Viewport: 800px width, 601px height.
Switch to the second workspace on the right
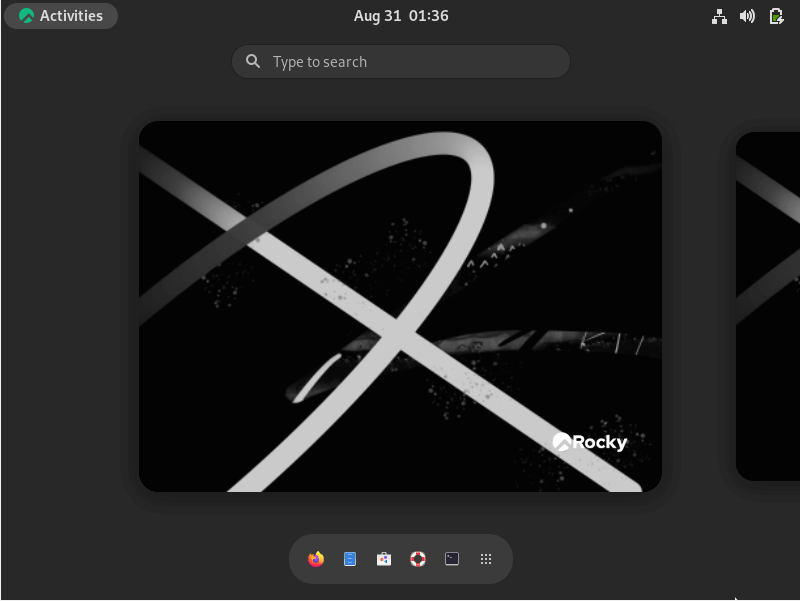tap(768, 307)
